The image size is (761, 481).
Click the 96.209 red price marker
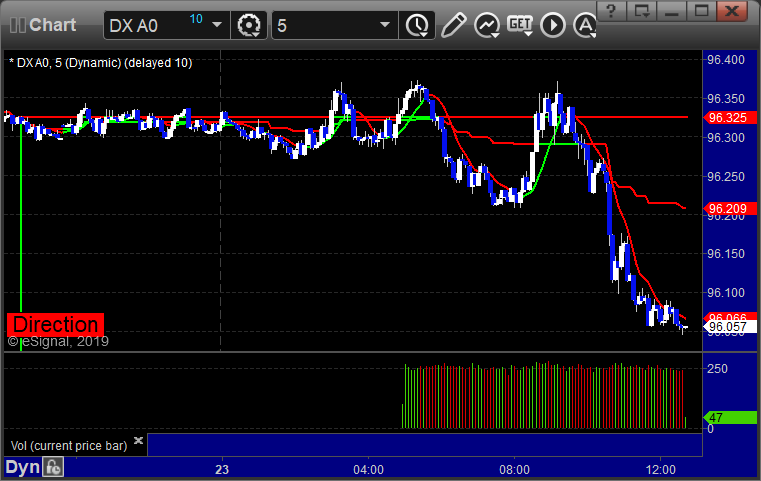tap(730, 209)
